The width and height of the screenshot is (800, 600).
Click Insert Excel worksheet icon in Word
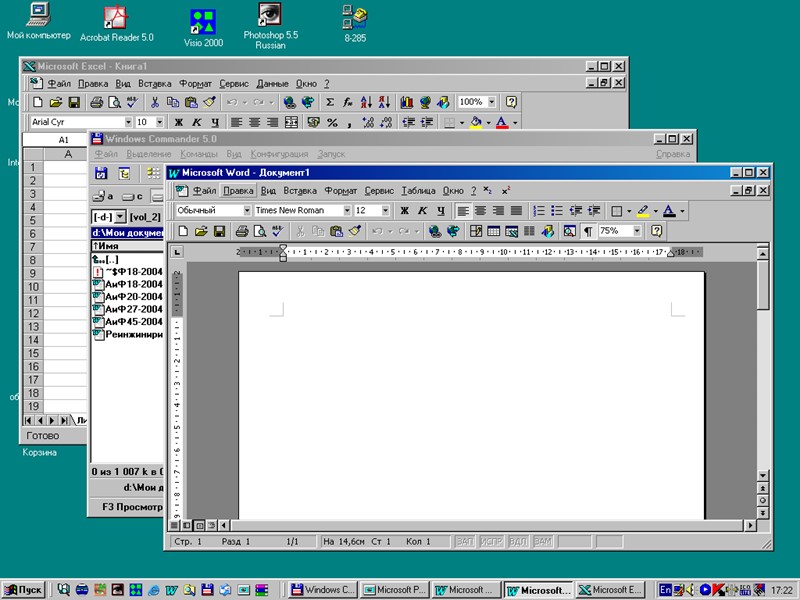point(511,232)
